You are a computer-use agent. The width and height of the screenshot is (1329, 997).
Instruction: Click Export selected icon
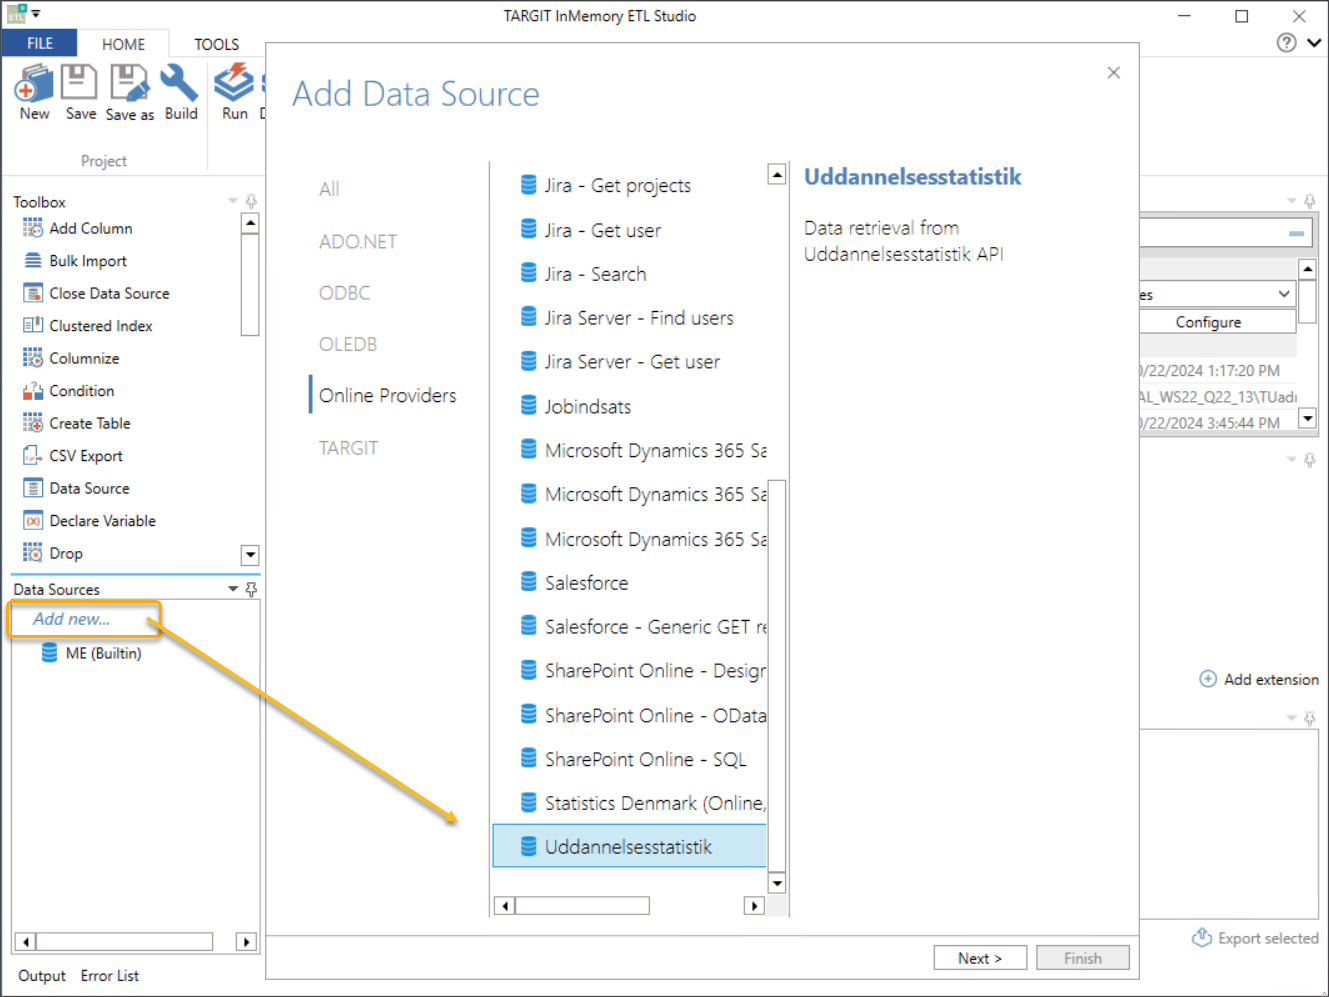tap(1202, 937)
